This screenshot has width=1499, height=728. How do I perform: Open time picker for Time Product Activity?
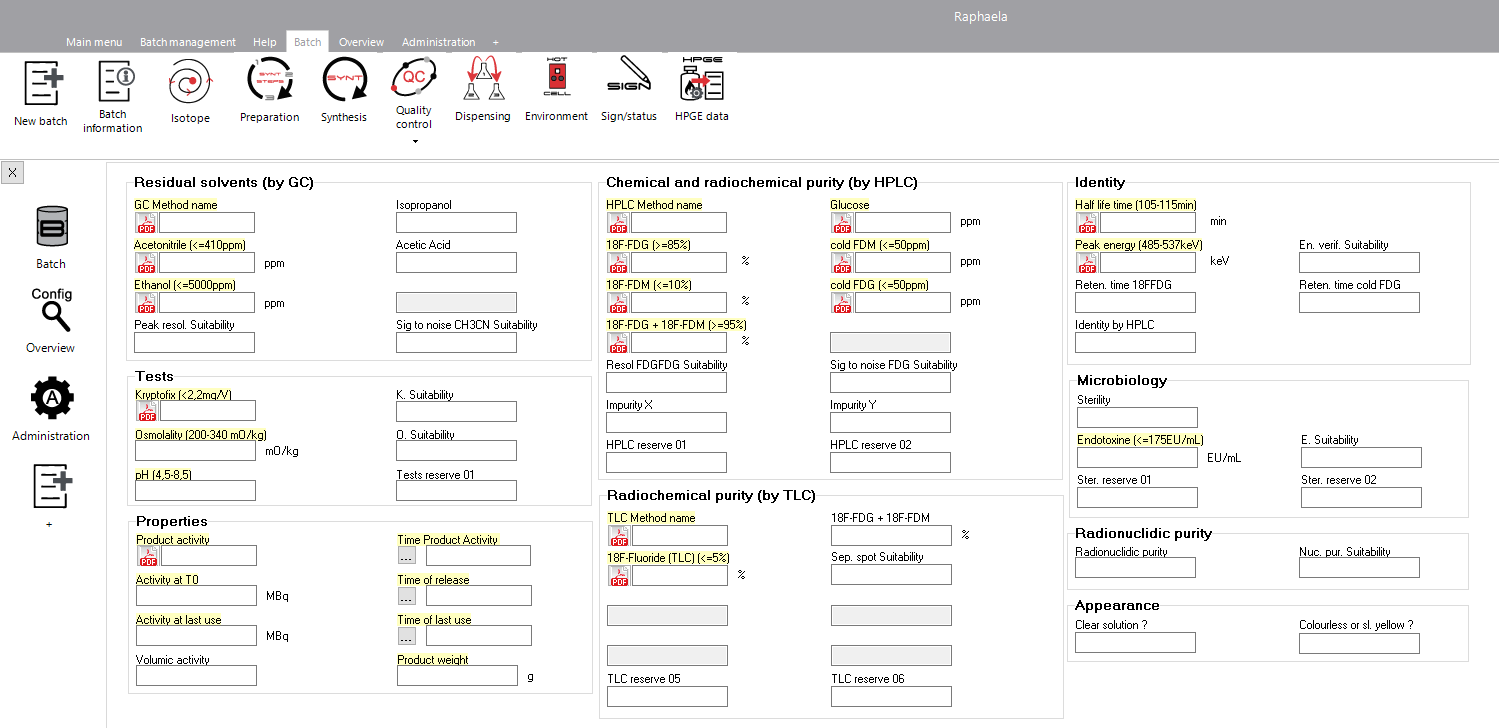[x=407, y=556]
